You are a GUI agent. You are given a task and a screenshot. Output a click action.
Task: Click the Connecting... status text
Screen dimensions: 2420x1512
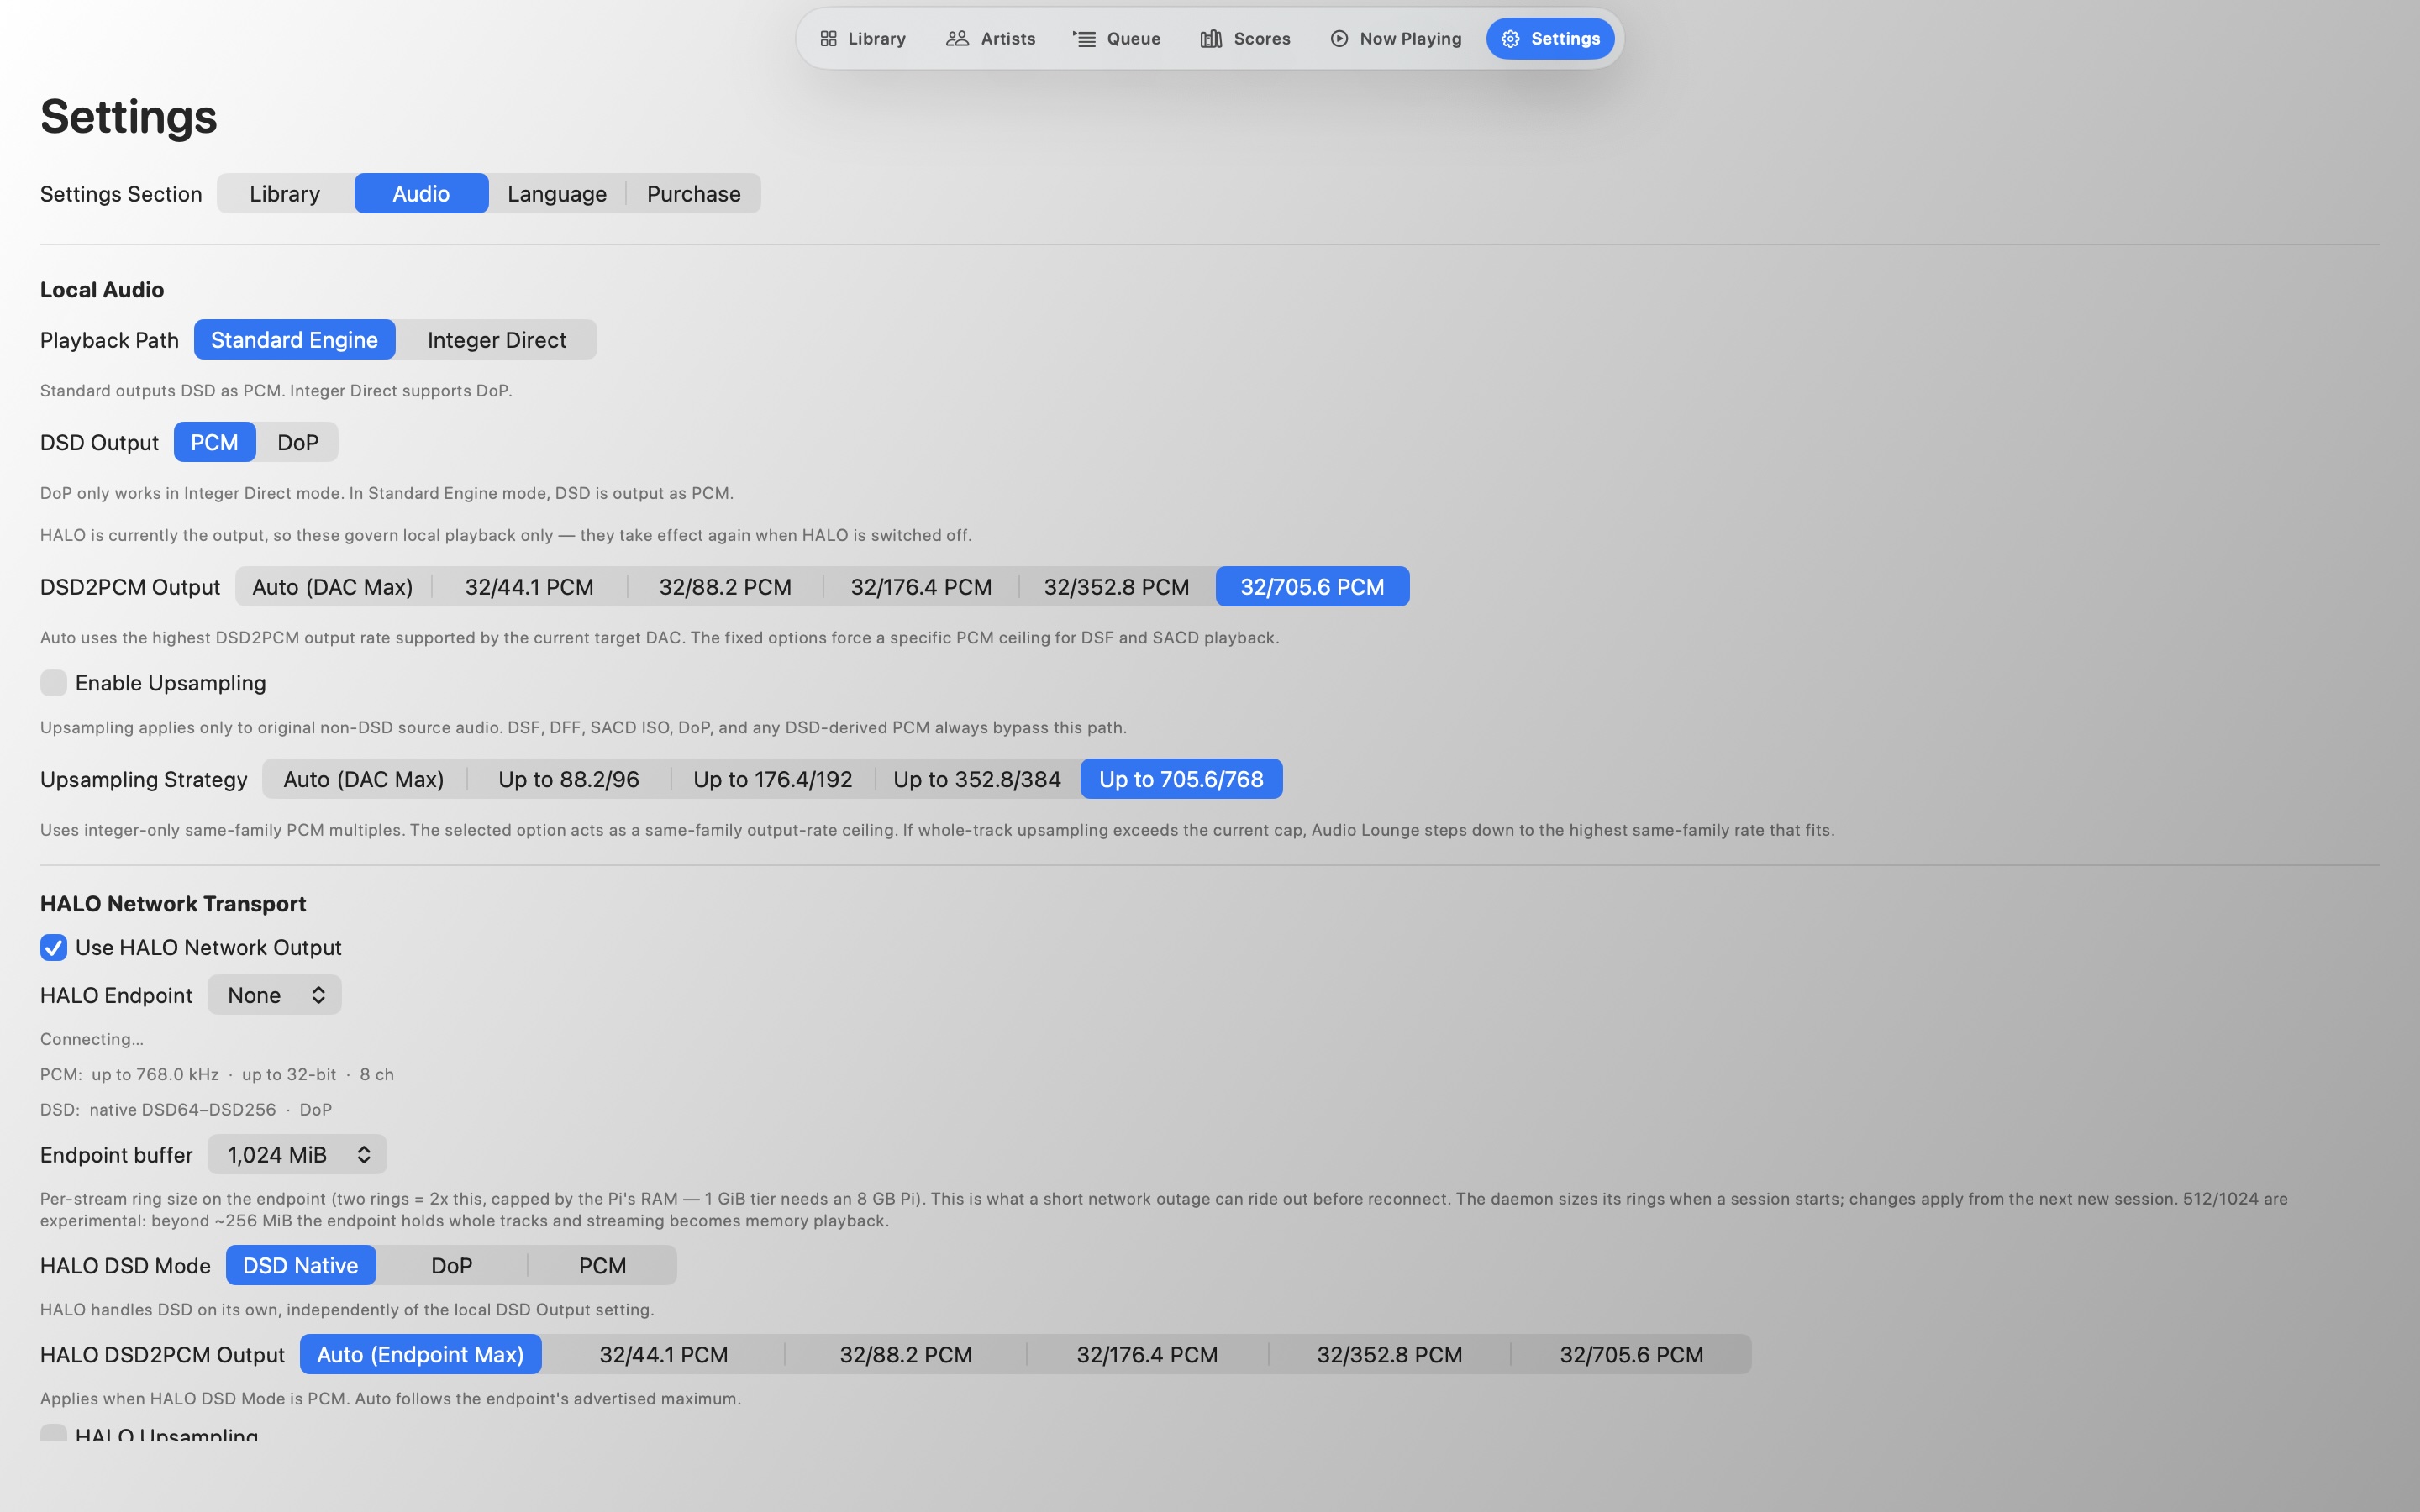tap(92, 1040)
